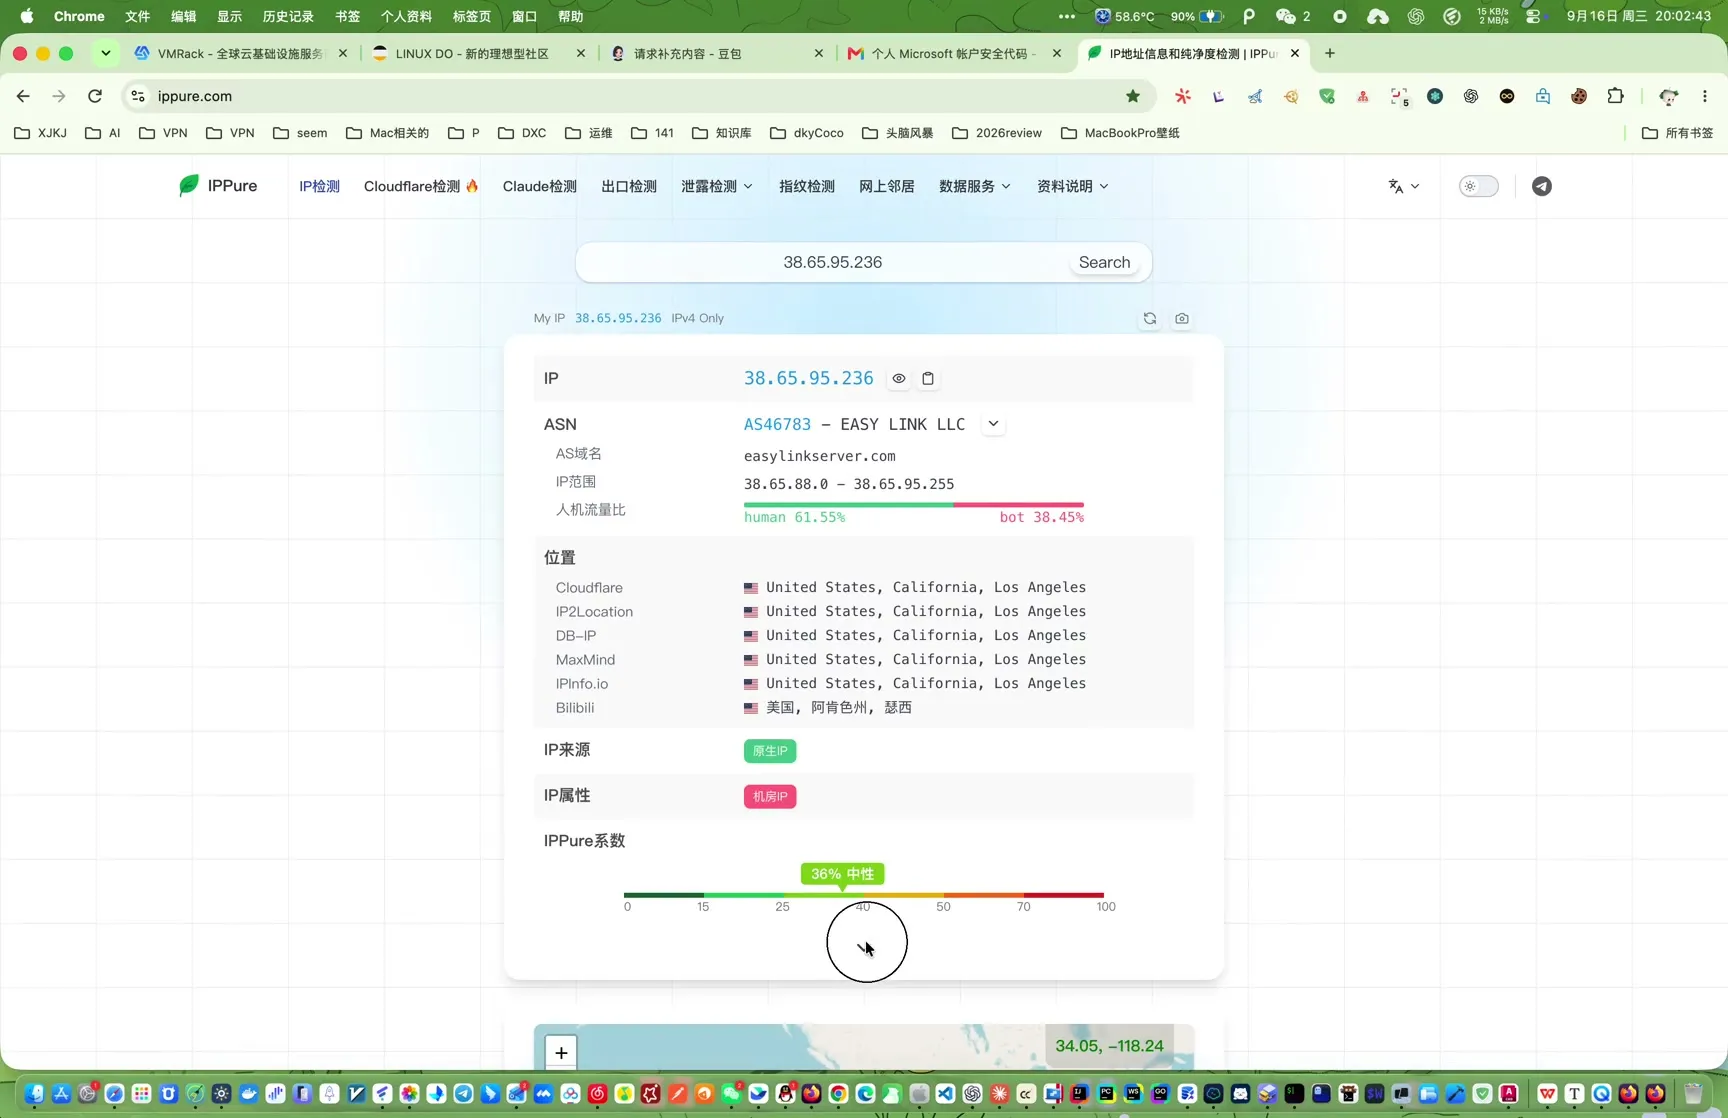
Task: Click the large 38.65.95.236 IP value
Action: [809, 378]
